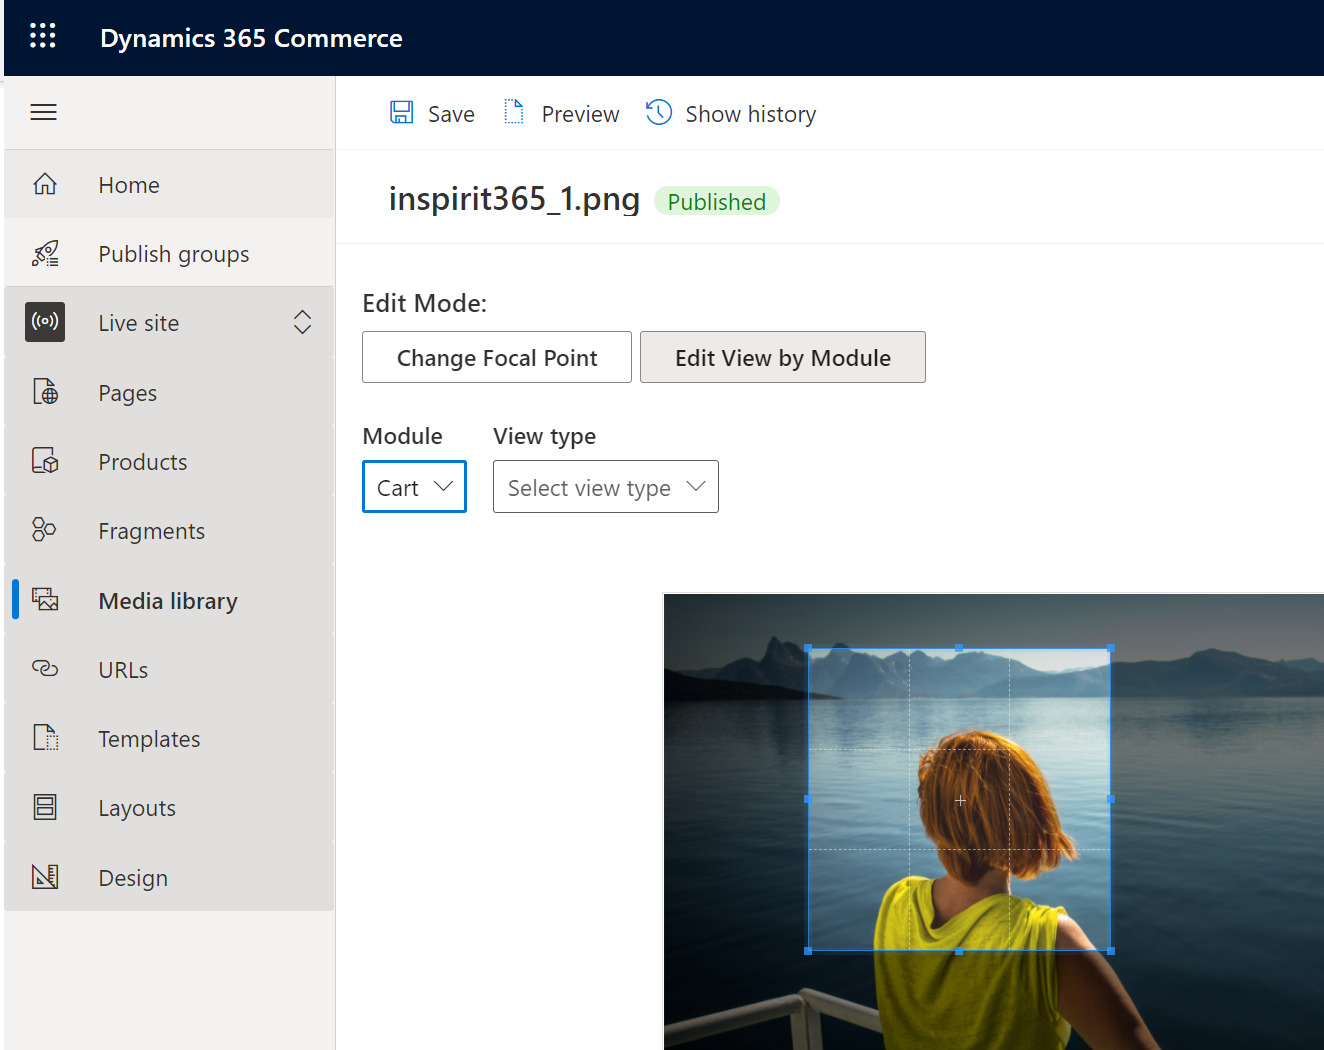
Task: Click the Preview page icon
Action: [514, 113]
